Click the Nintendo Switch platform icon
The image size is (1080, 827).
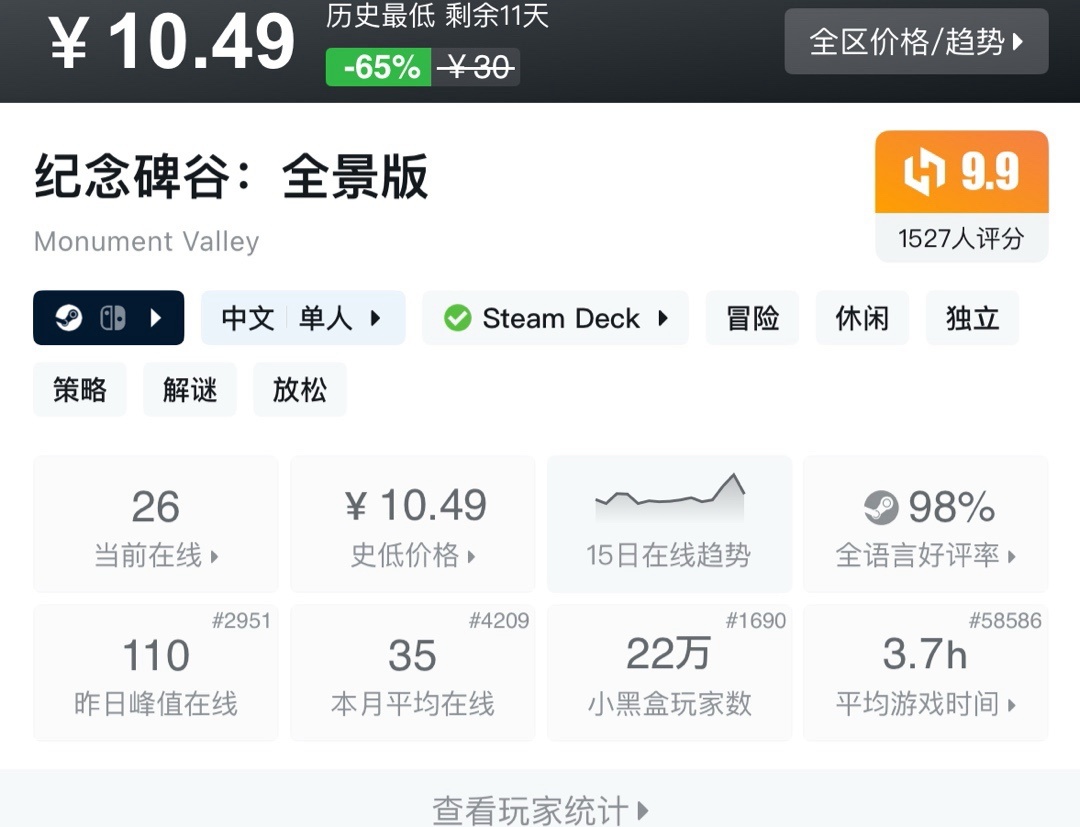(x=112, y=318)
